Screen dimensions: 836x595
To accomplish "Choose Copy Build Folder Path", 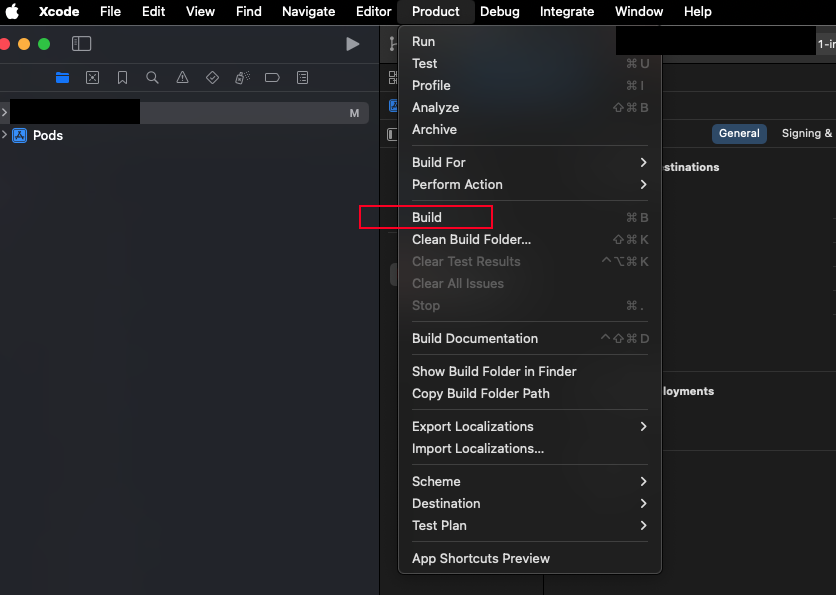I will click(530, 393).
